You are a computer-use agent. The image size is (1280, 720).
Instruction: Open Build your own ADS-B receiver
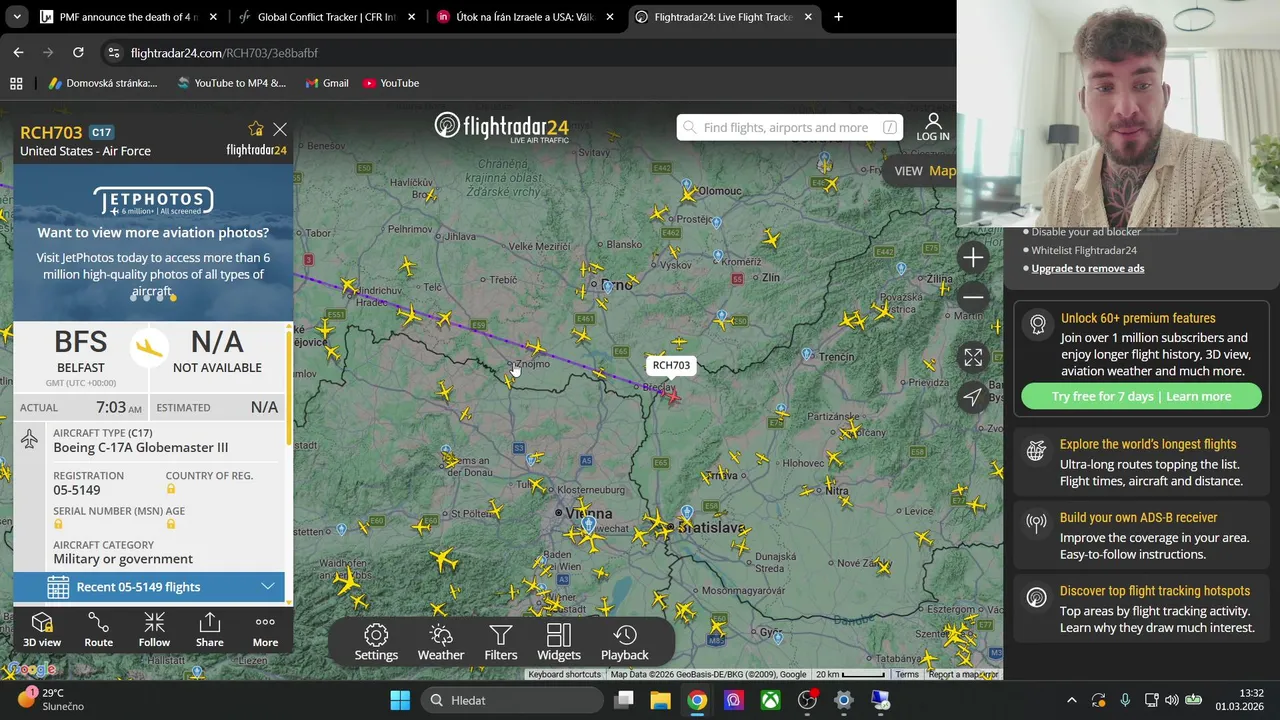[x=1141, y=536]
